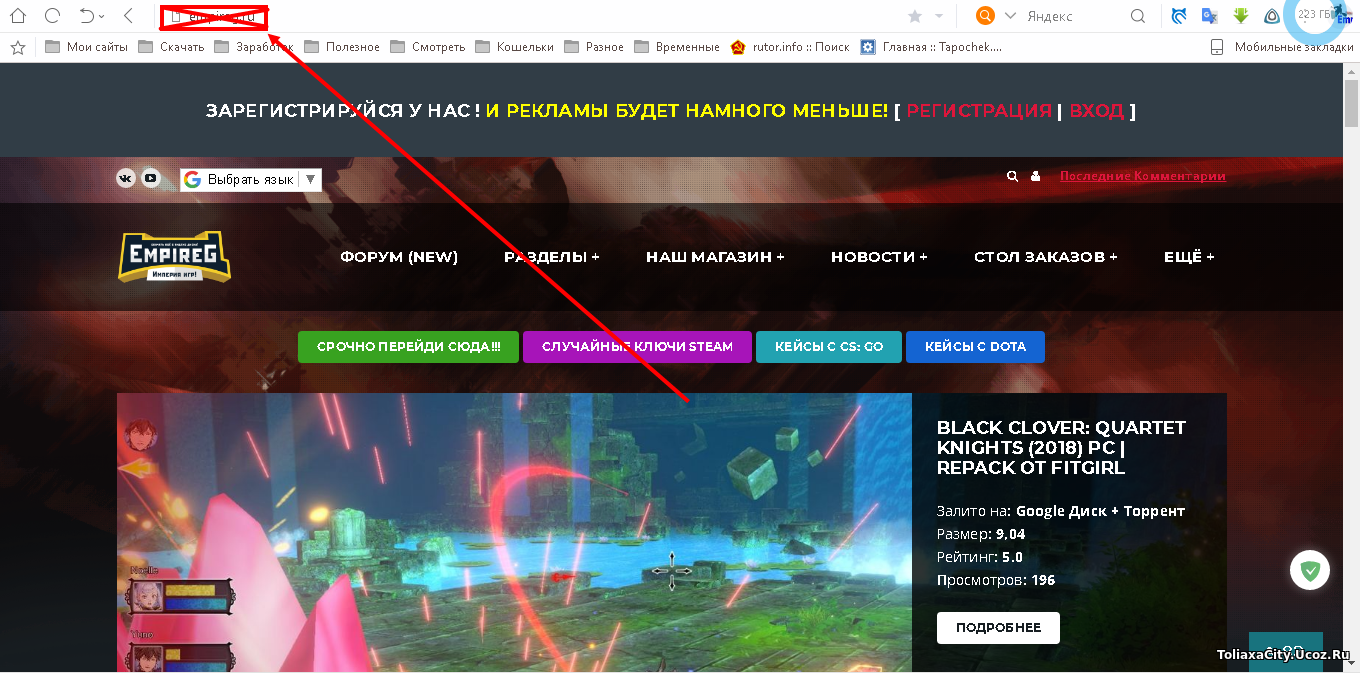The height and width of the screenshot is (673, 1360).
Task: Open the site's VK social icon
Action: 126,178
